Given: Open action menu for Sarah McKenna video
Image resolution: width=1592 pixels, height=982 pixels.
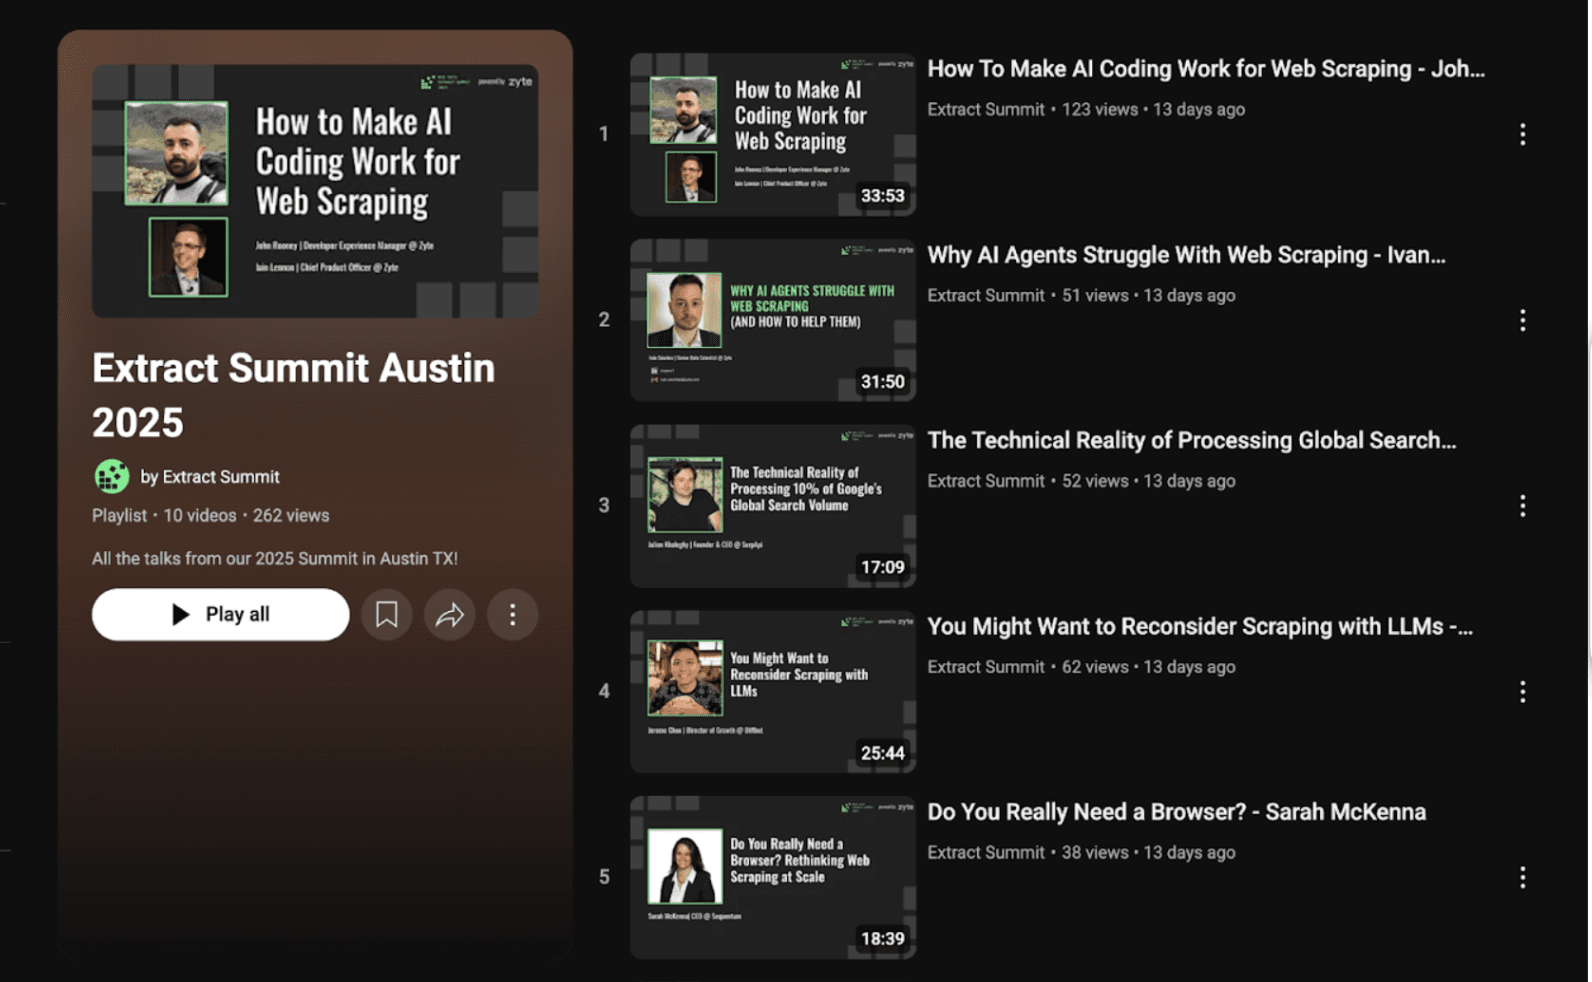Looking at the screenshot, I should pyautogui.click(x=1522, y=878).
